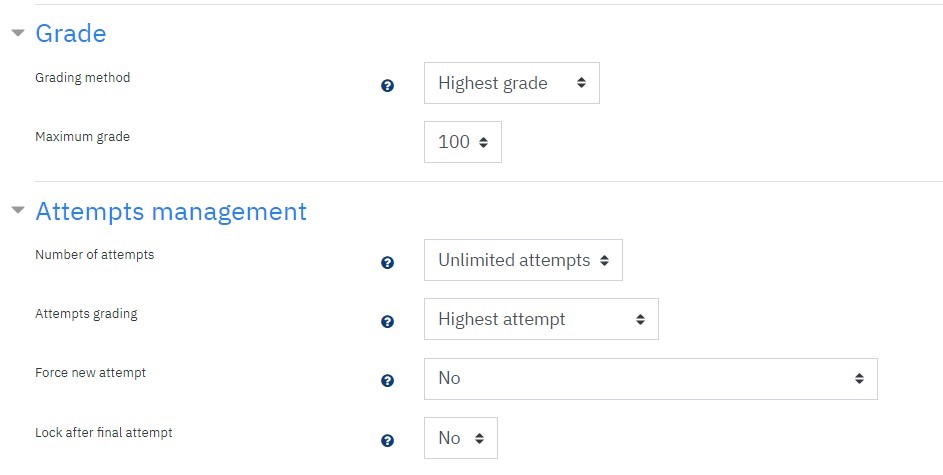Open the Maximum grade 100 dropdown
943x475 pixels.
[462, 142]
